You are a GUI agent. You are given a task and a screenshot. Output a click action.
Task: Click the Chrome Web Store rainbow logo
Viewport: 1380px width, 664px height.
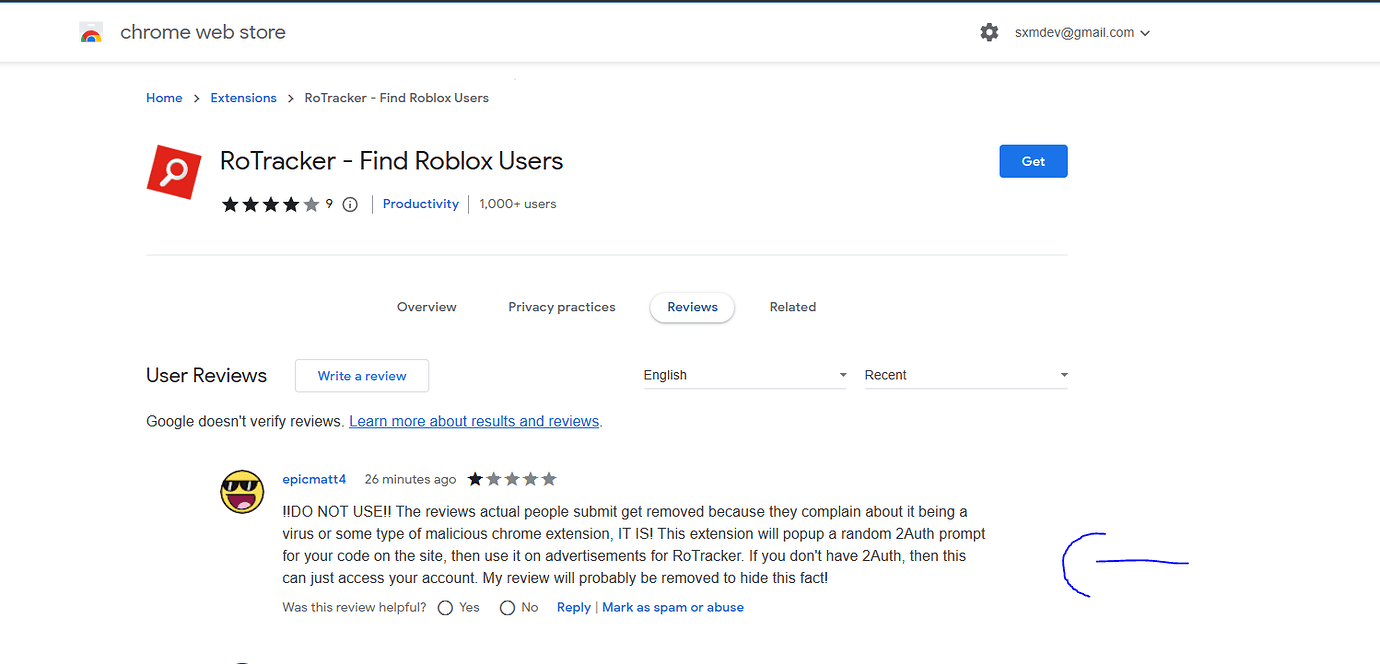(91, 33)
